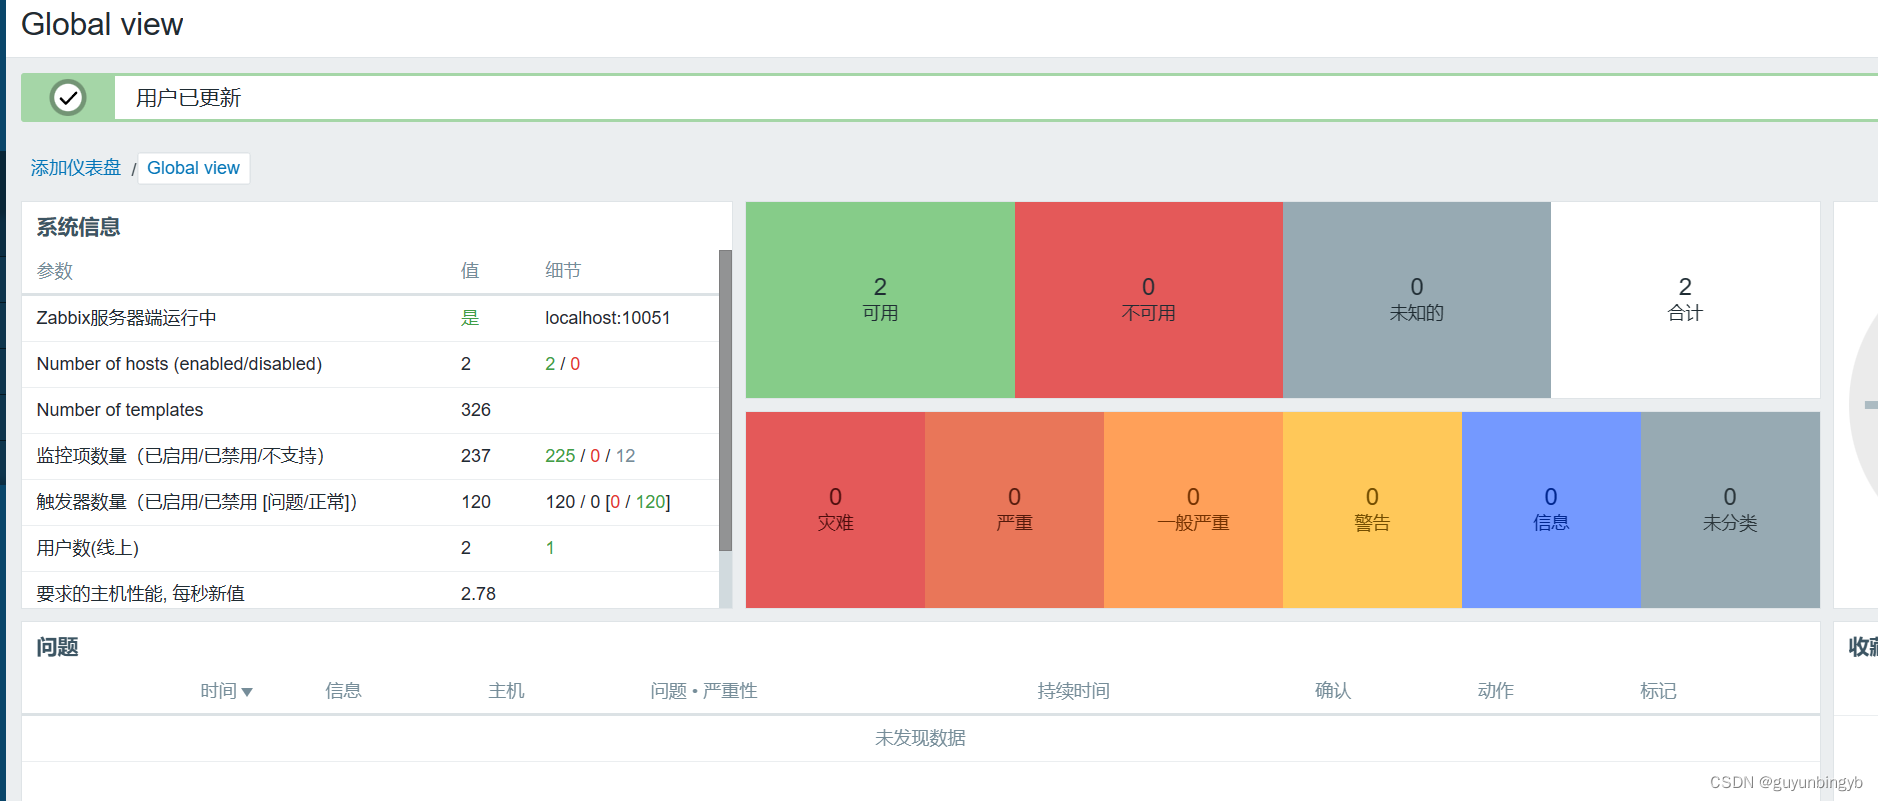1878x801 pixels.
Task: Click the 标记 column header
Action: [x=1658, y=691]
